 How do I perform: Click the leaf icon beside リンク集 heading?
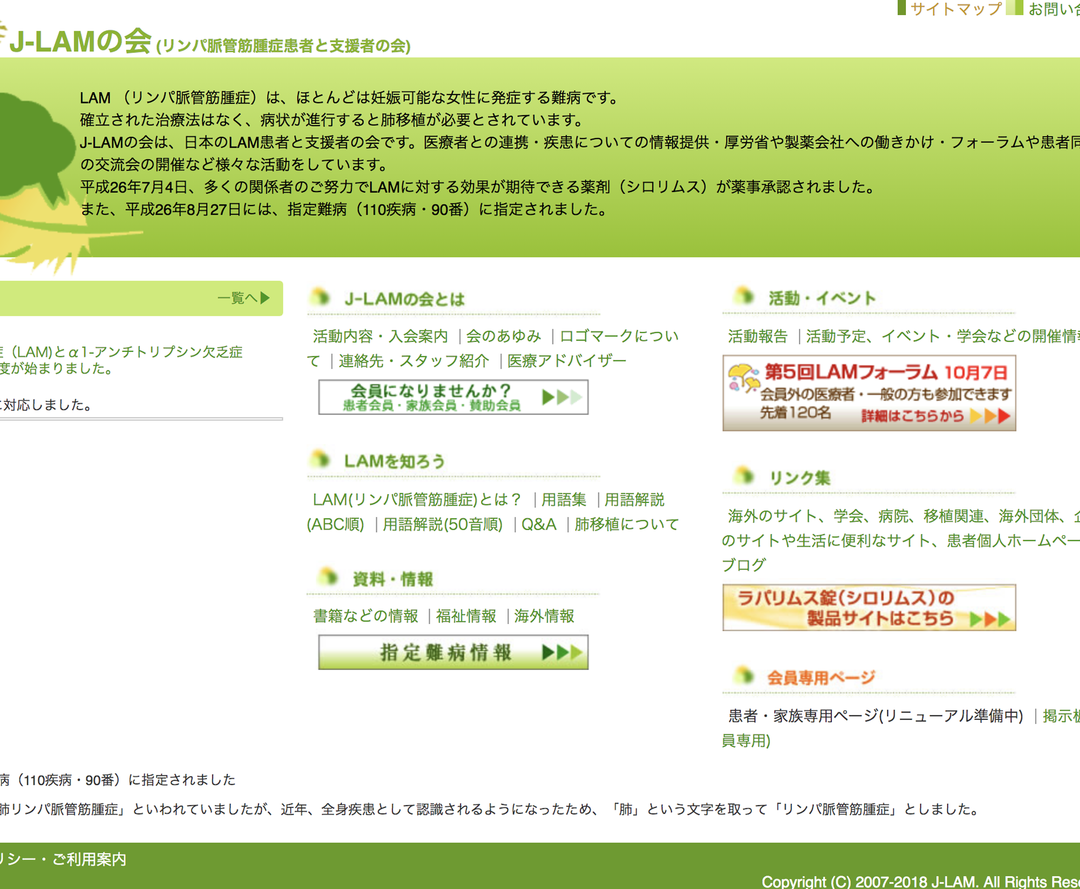coord(741,477)
